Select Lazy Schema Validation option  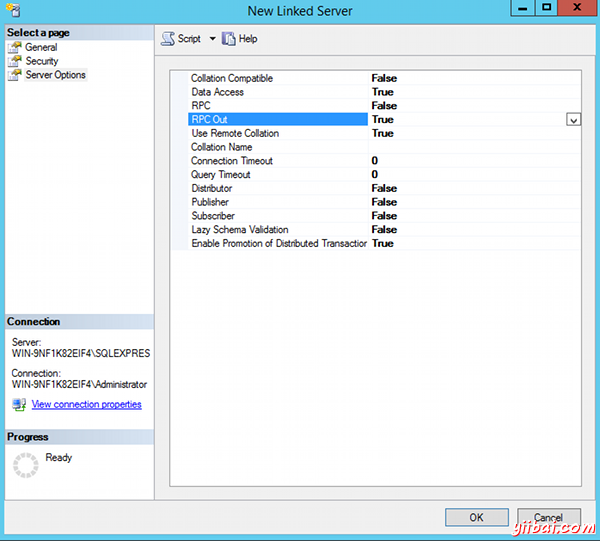240,230
